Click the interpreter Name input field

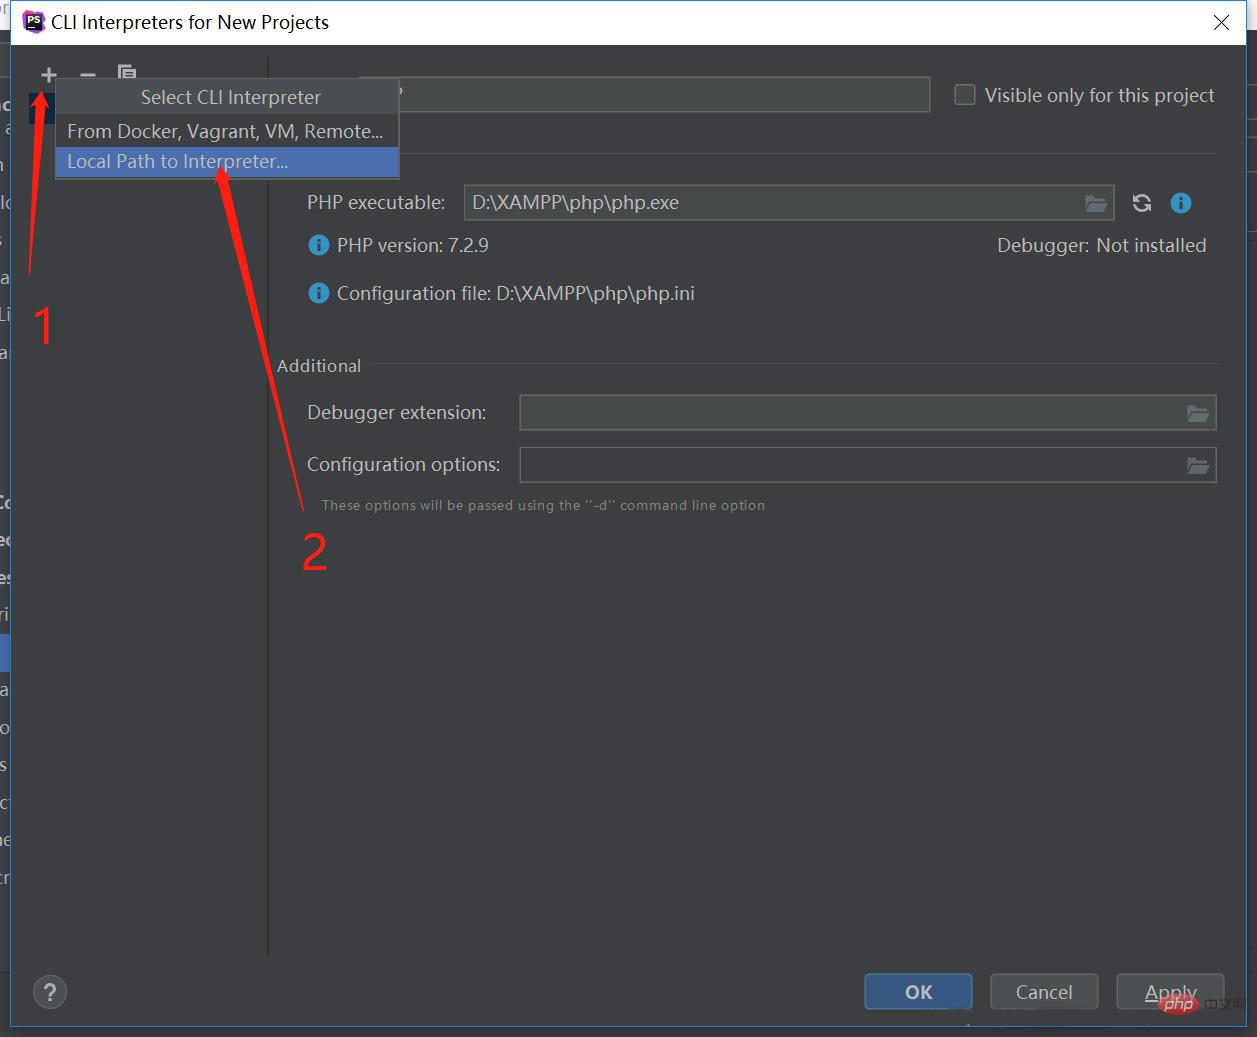click(664, 95)
